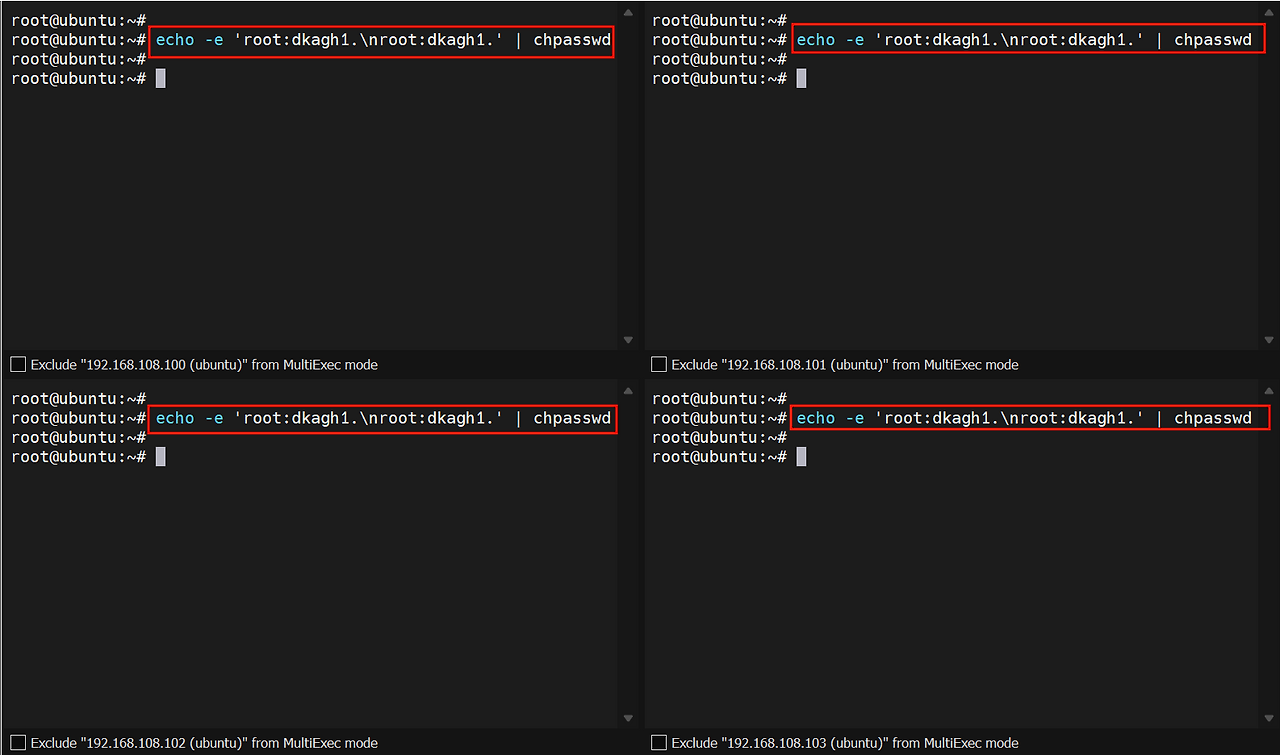Screen dimensions: 1280x755
Task: Enable Exclude checkbox for 192.168.108.100 session
Action: pyautogui.click(x=18, y=365)
